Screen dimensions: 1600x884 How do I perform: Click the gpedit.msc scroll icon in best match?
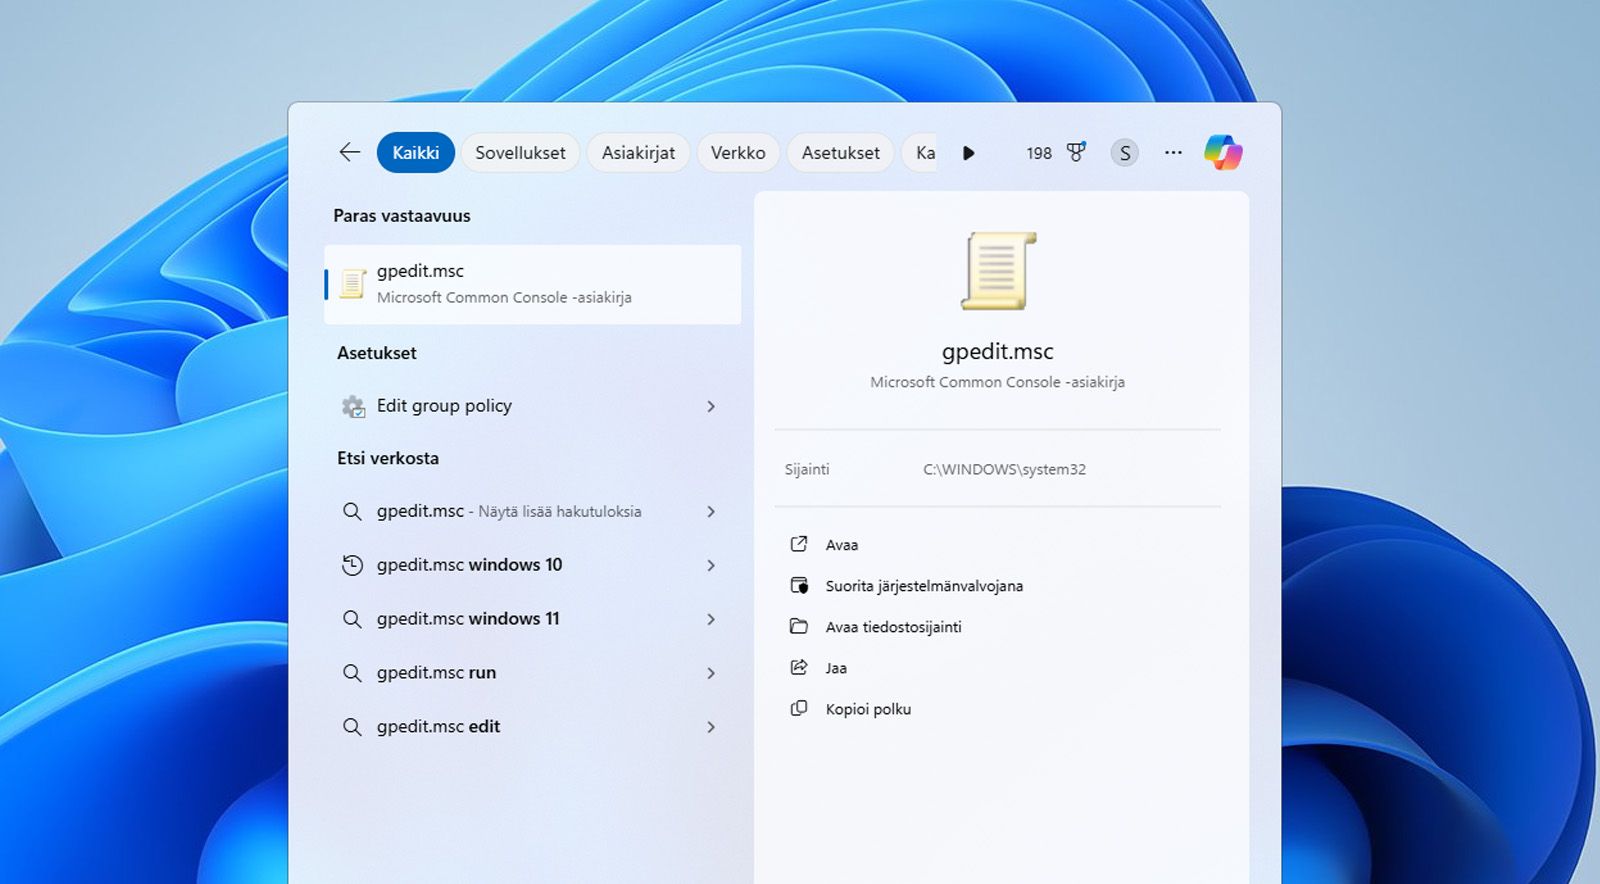pyautogui.click(x=352, y=284)
